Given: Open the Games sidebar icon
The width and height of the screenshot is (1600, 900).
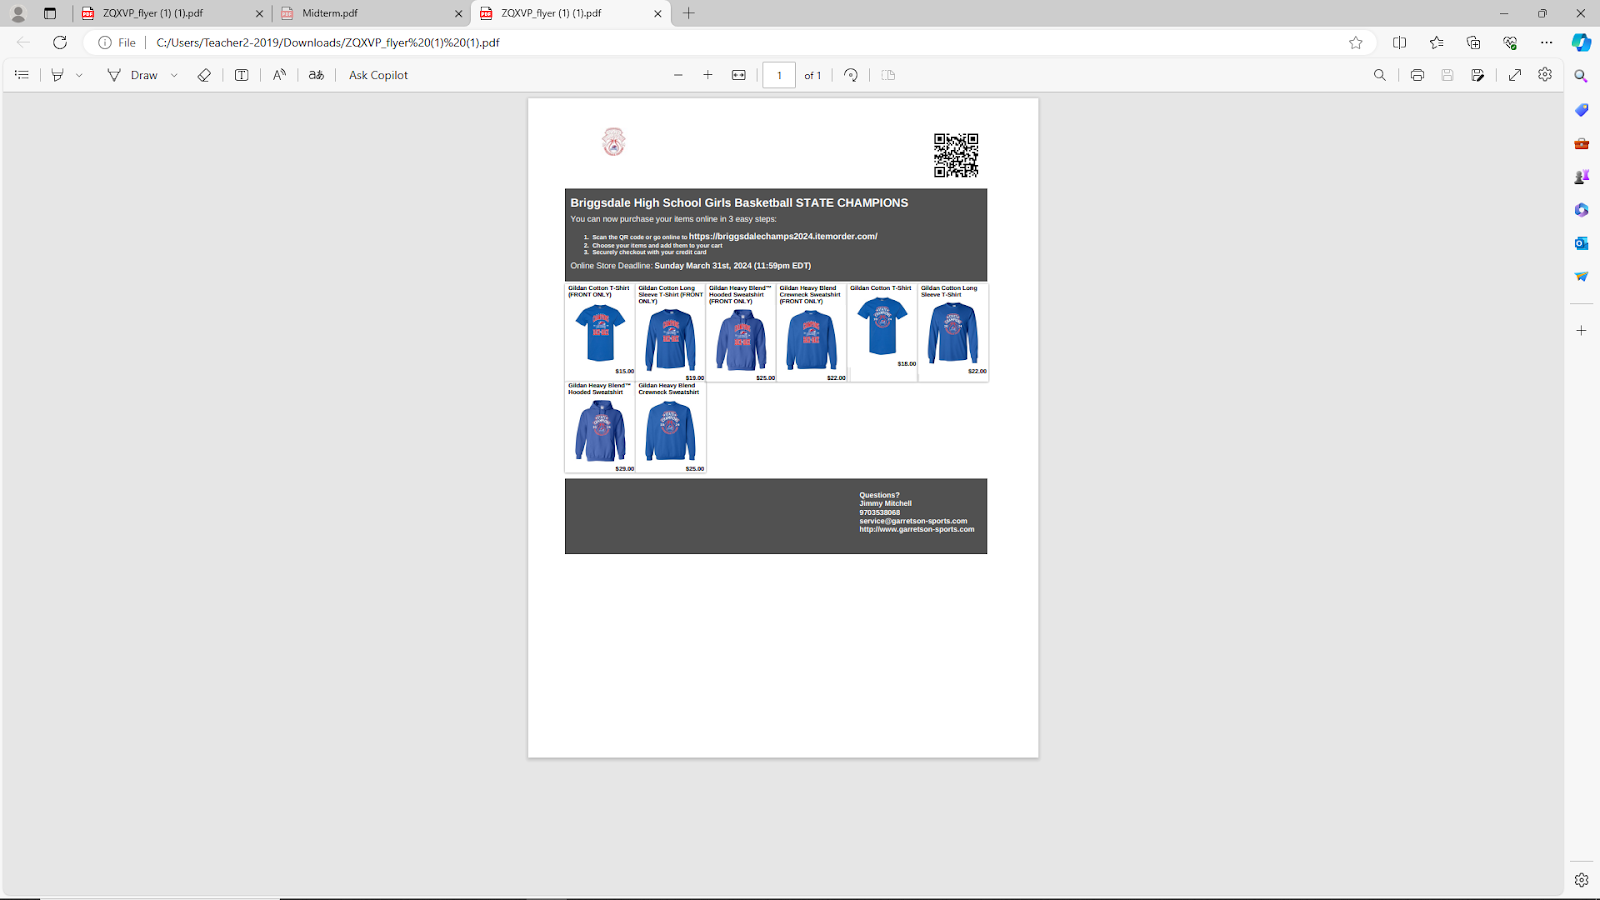Looking at the screenshot, I should pos(1581,177).
